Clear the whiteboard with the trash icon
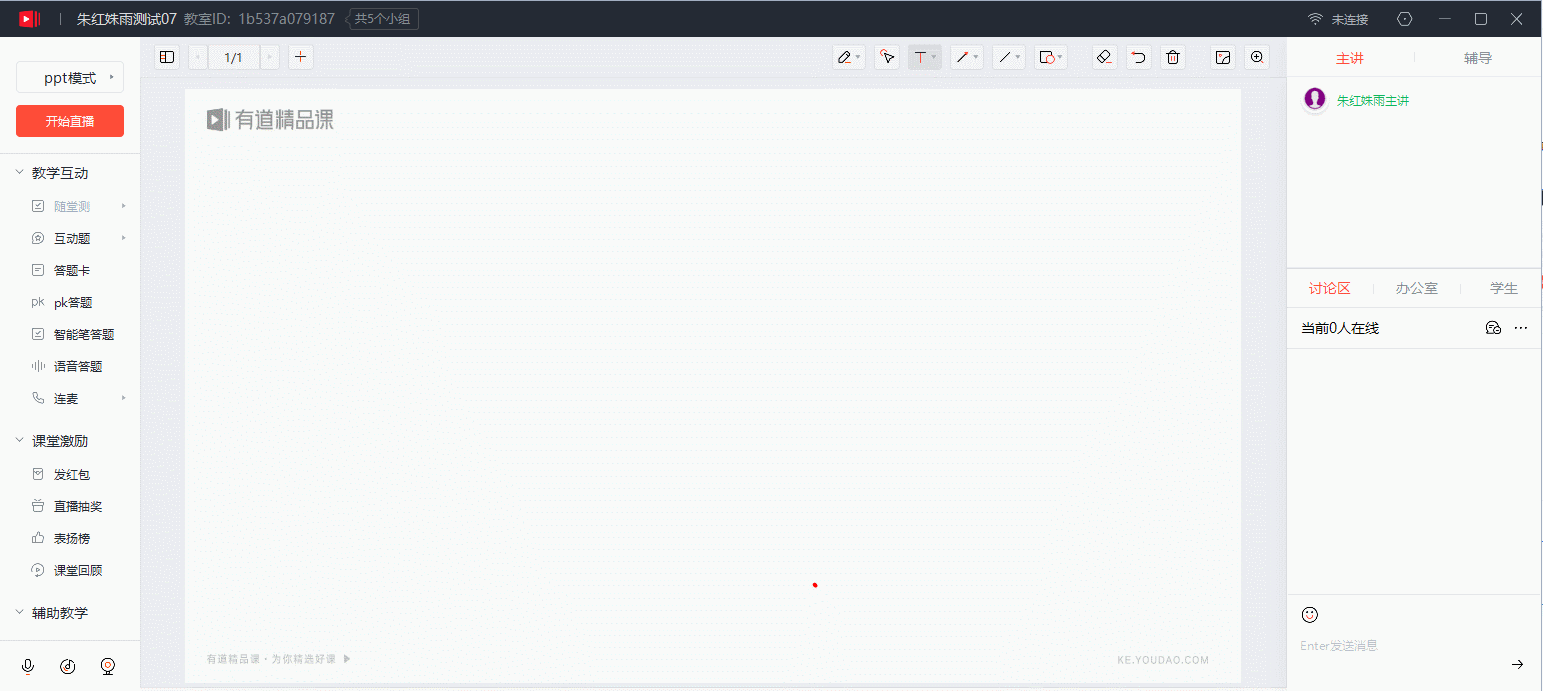 click(1173, 57)
